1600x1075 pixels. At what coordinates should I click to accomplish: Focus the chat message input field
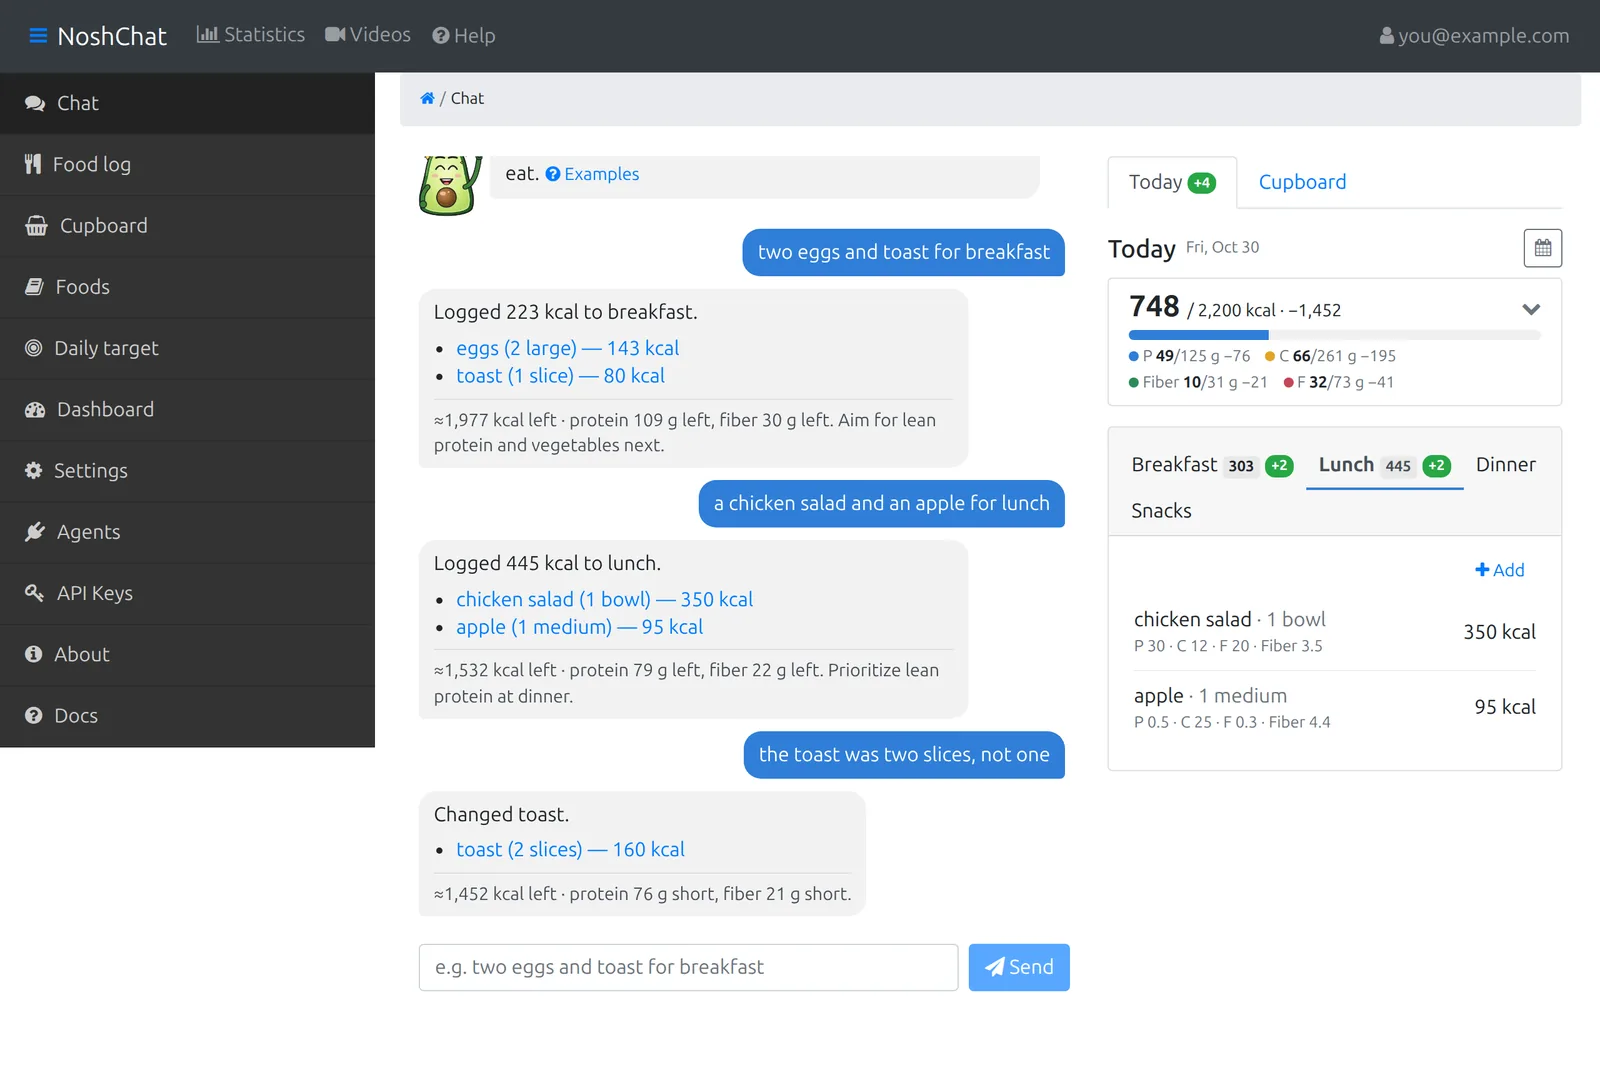tap(688, 967)
